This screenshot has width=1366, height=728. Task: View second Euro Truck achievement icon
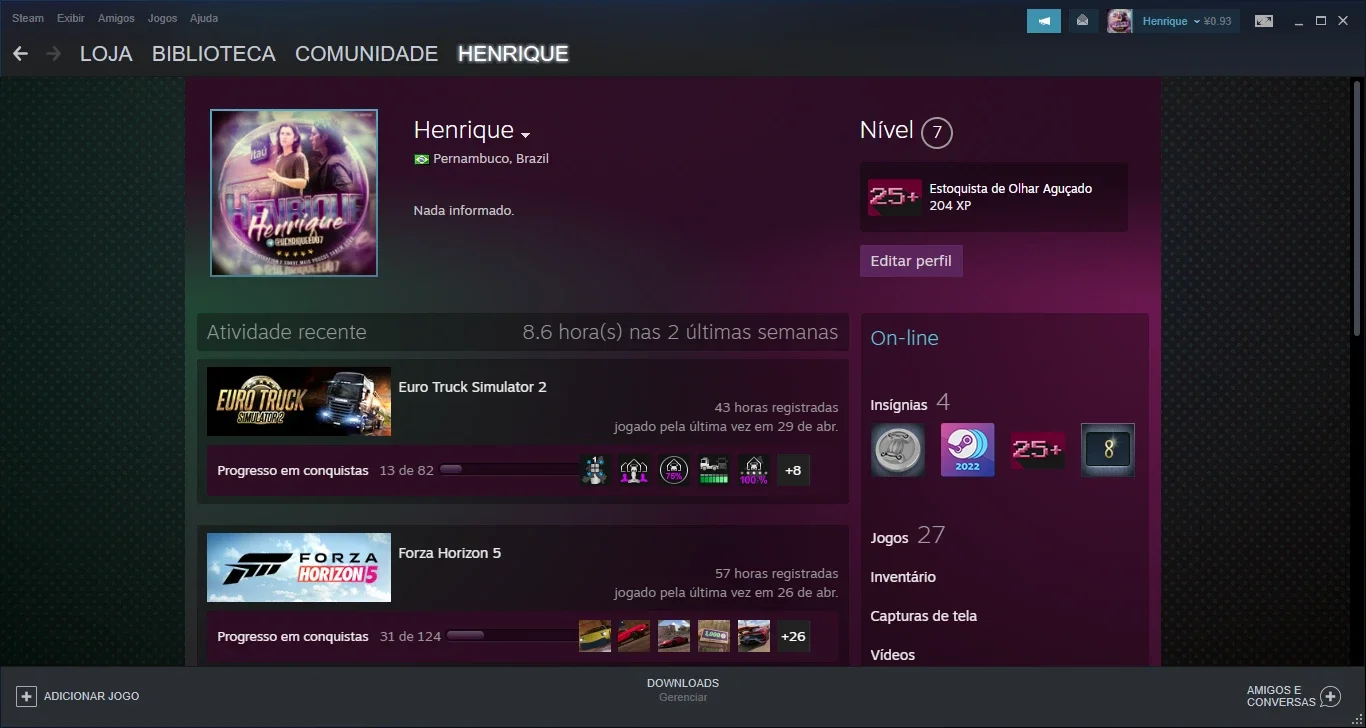[635, 470]
